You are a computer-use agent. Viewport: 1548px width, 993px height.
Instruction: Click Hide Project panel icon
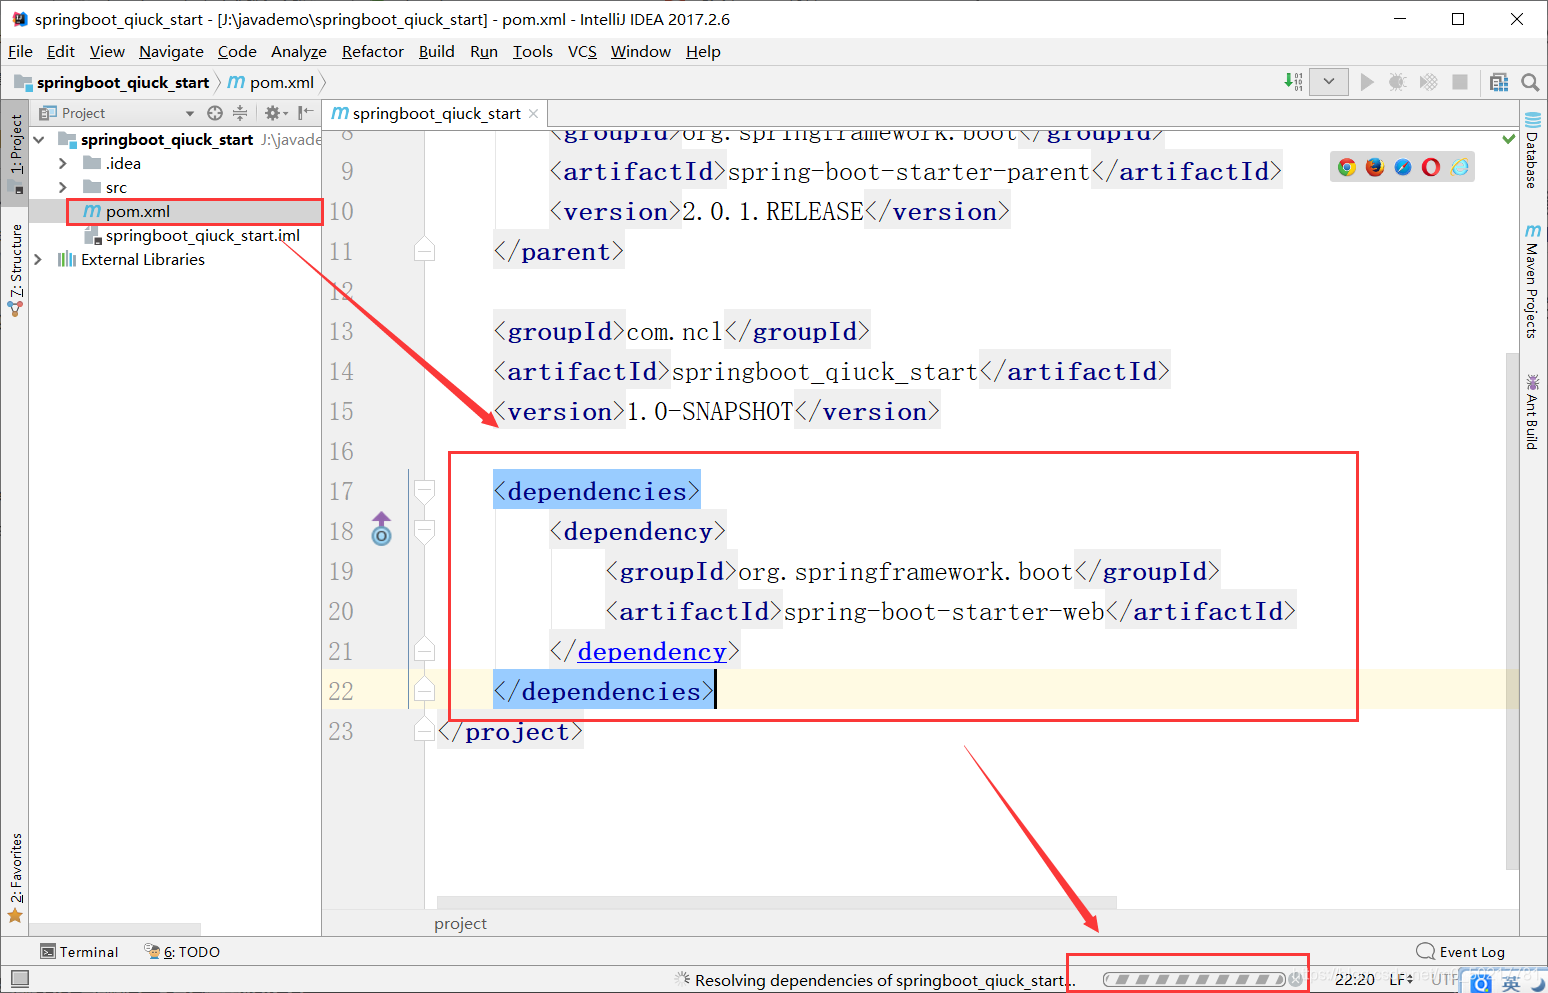(x=306, y=113)
